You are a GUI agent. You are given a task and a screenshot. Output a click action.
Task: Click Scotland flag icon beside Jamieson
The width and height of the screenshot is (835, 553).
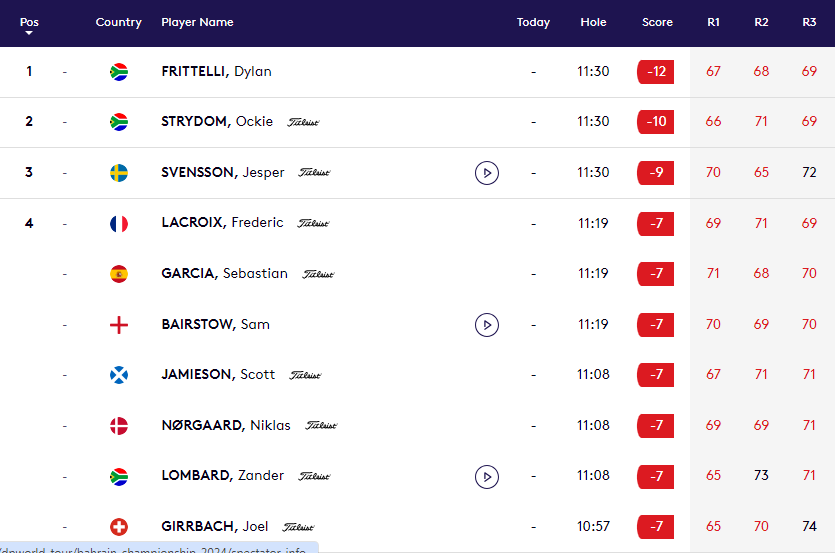click(119, 375)
